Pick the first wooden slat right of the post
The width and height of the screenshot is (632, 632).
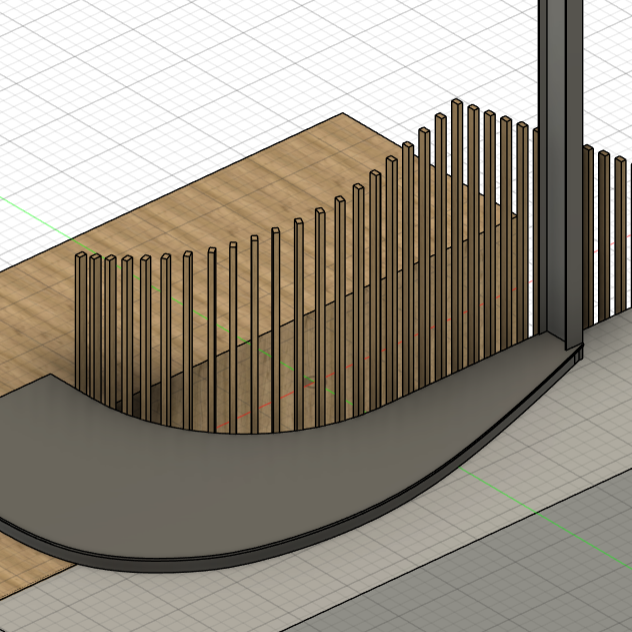[589, 230]
